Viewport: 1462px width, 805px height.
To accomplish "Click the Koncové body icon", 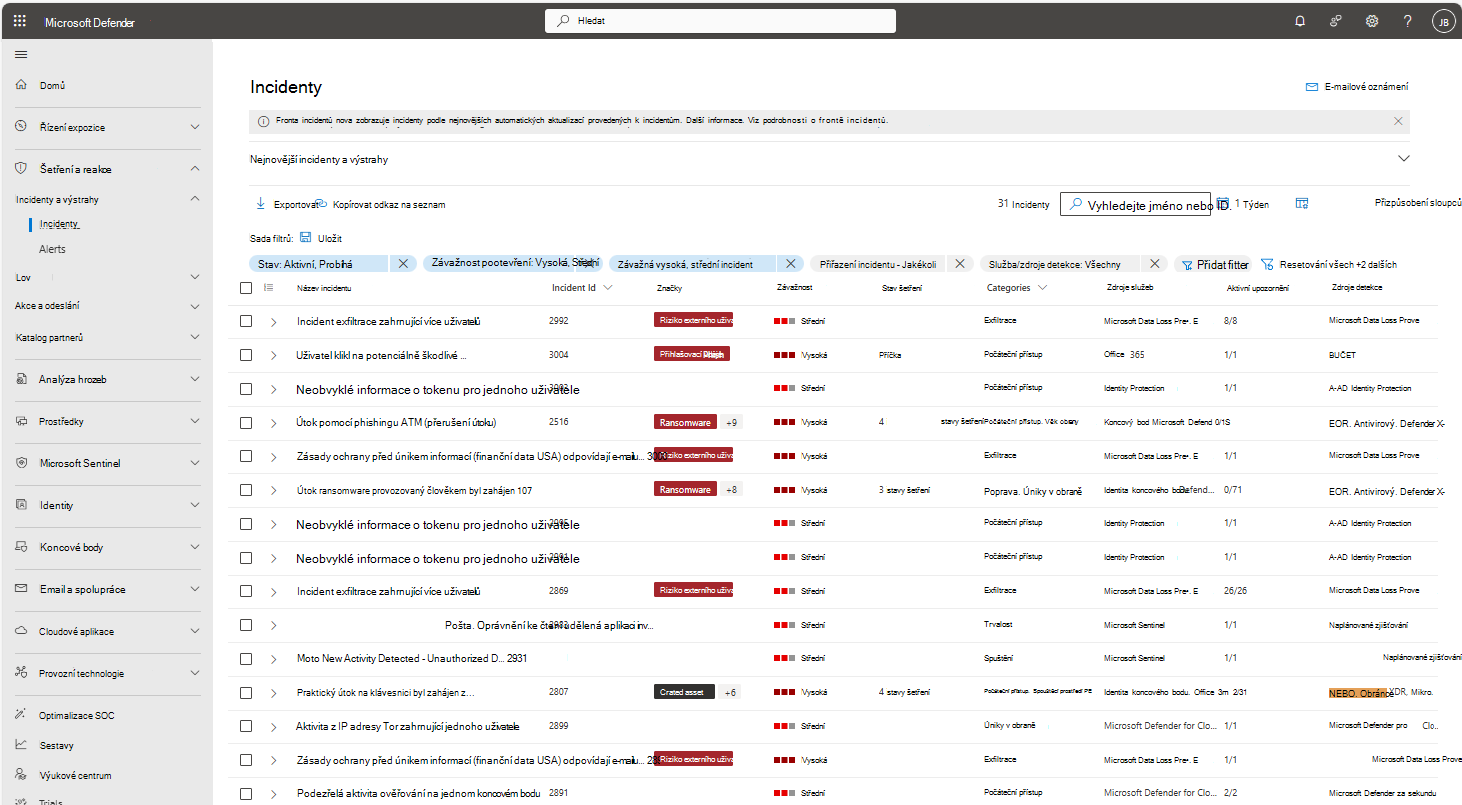I will (x=22, y=547).
